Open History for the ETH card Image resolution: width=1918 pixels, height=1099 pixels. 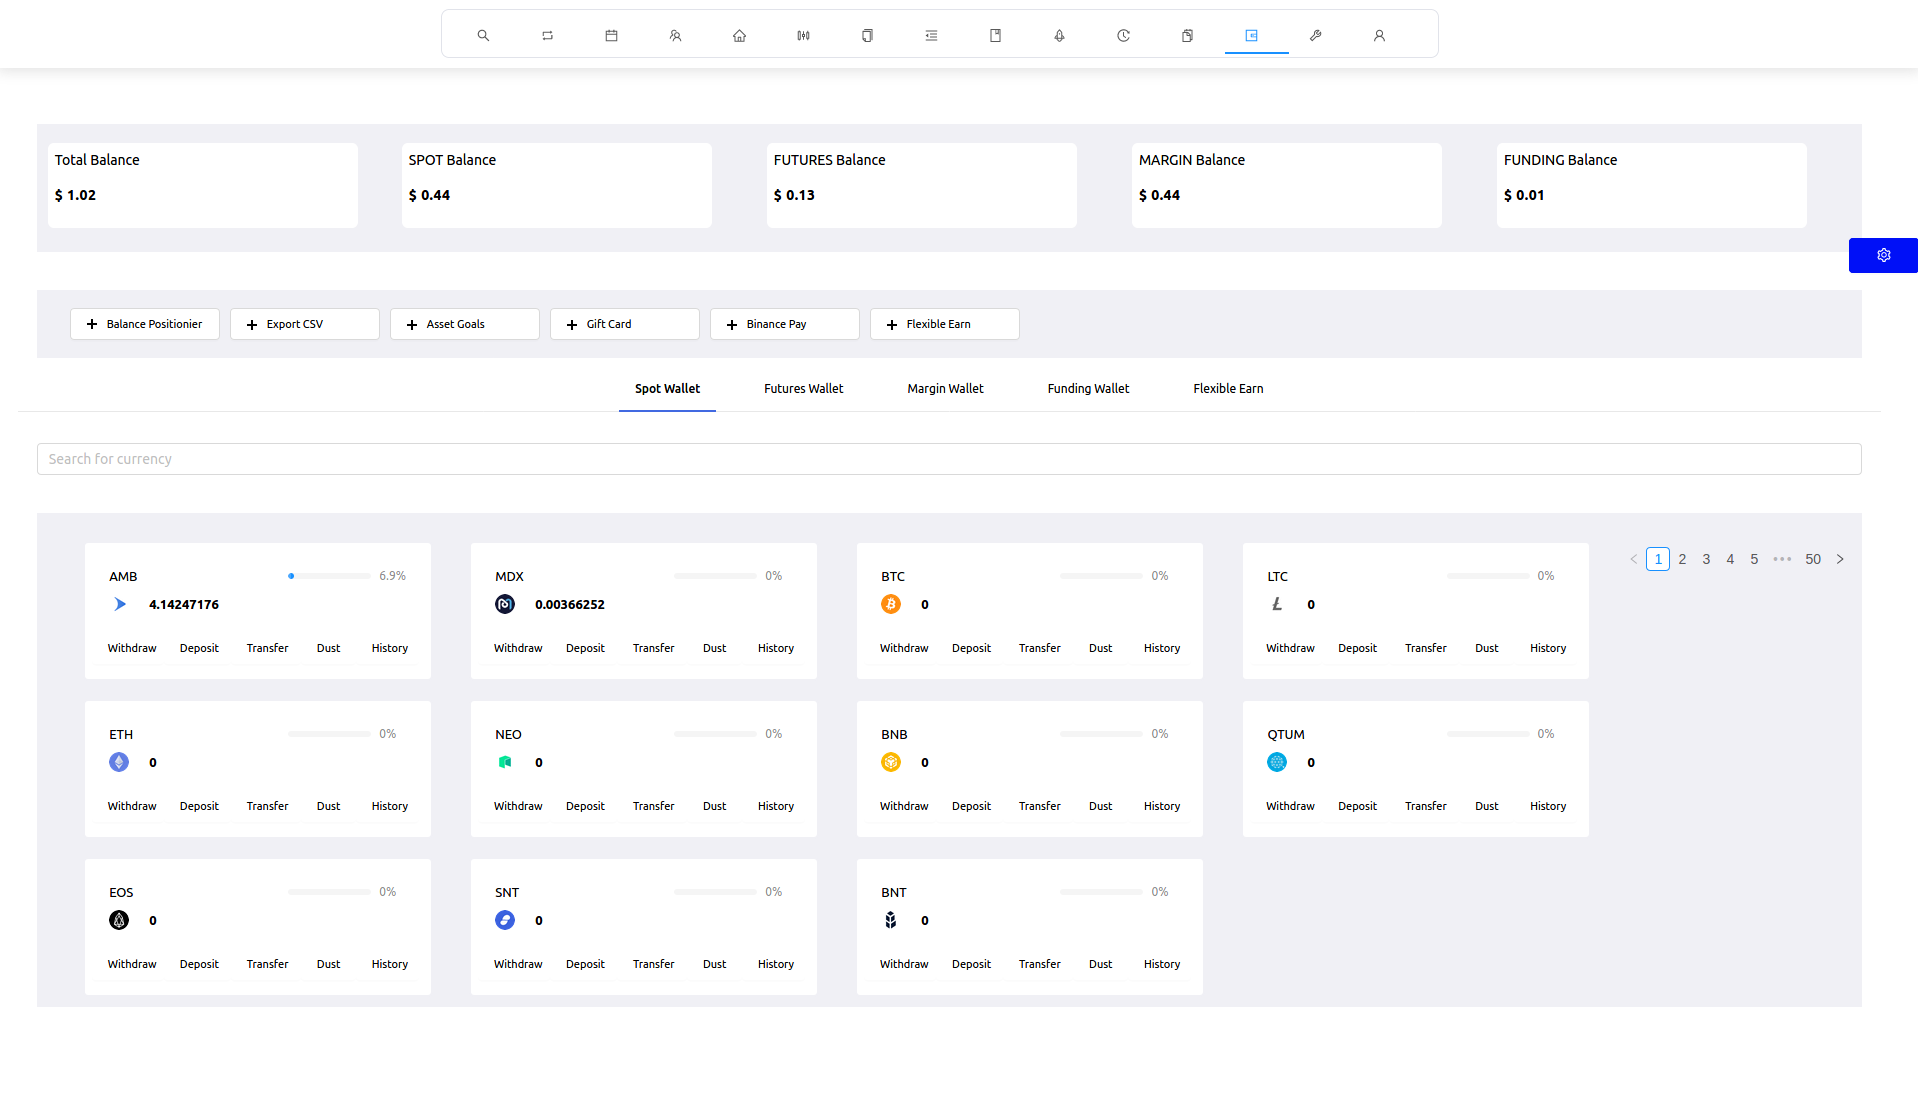coord(389,806)
